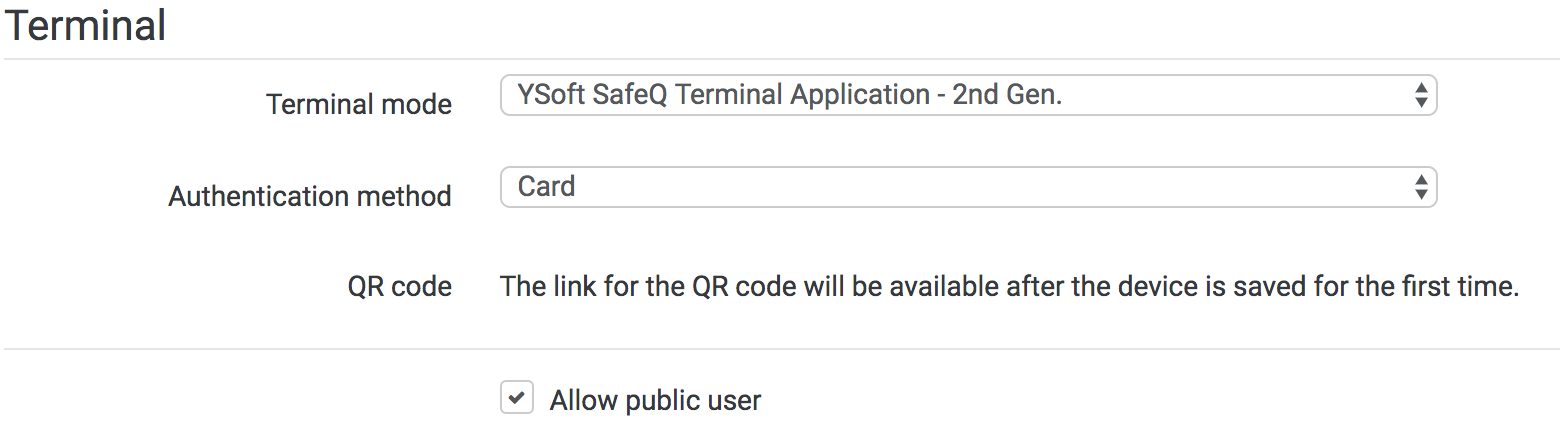The height and width of the screenshot is (438, 1560).
Task: Select the 'YSoft SafeQ Terminal Application - 2nd Gen.' value
Action: pos(789,95)
